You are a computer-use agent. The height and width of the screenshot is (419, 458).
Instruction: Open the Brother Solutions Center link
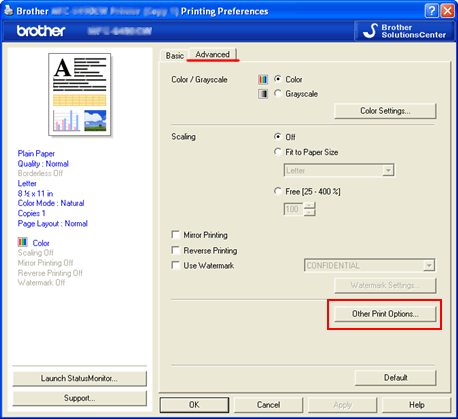coord(405,31)
